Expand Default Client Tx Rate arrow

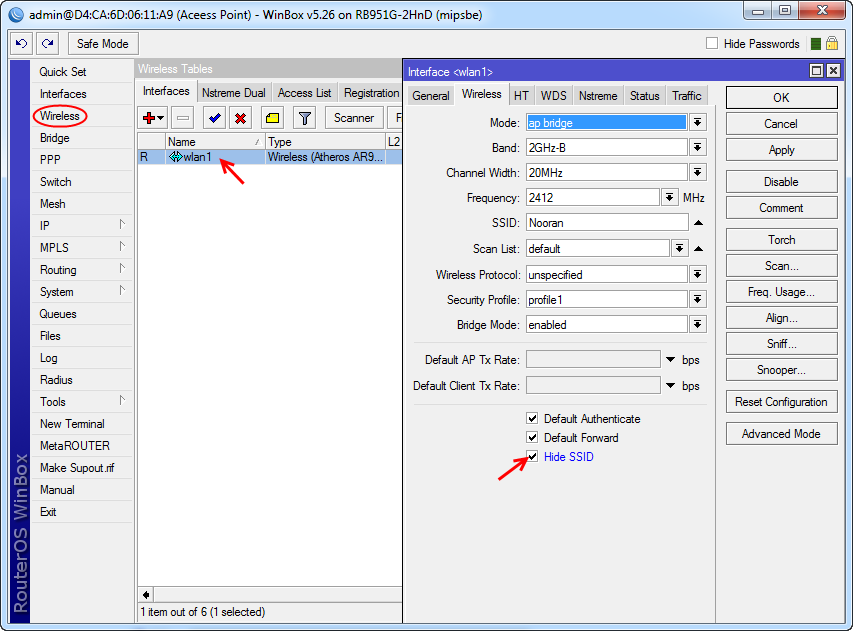(671, 386)
